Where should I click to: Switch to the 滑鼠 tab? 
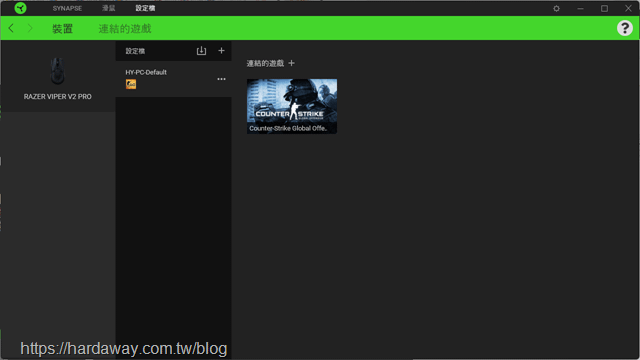click(x=108, y=8)
